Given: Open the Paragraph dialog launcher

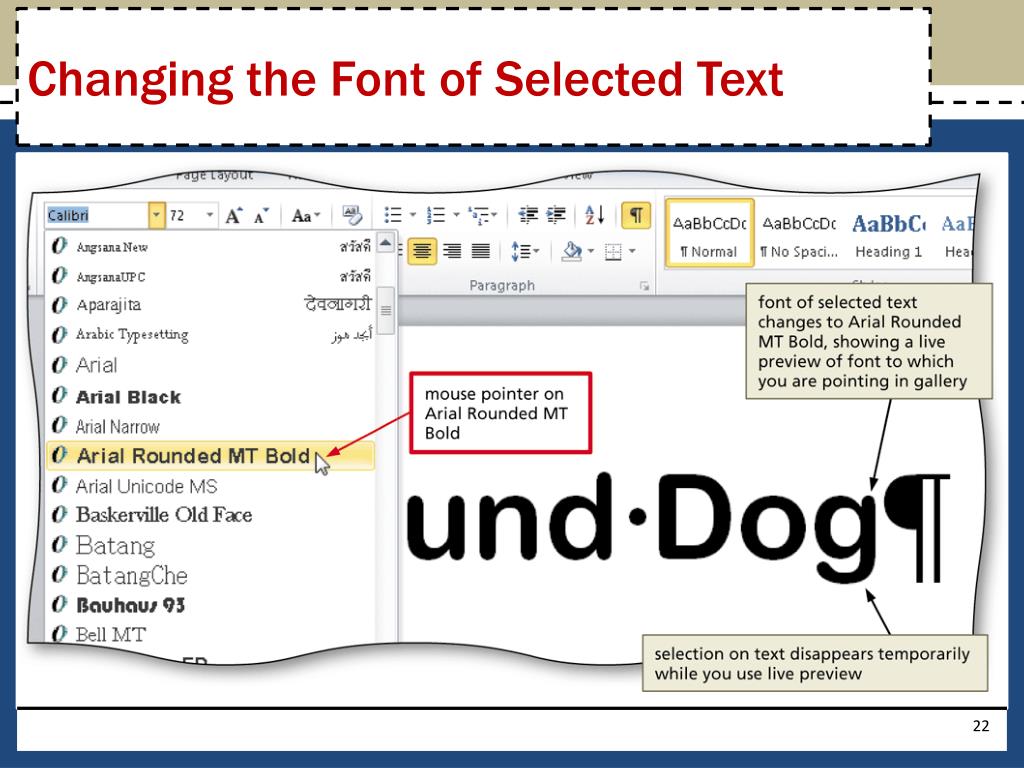Looking at the screenshot, I should click(x=645, y=286).
